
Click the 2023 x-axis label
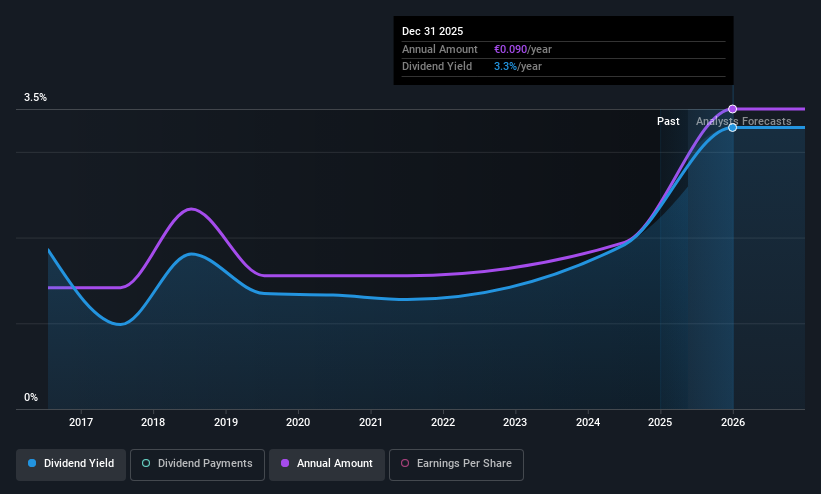click(515, 422)
